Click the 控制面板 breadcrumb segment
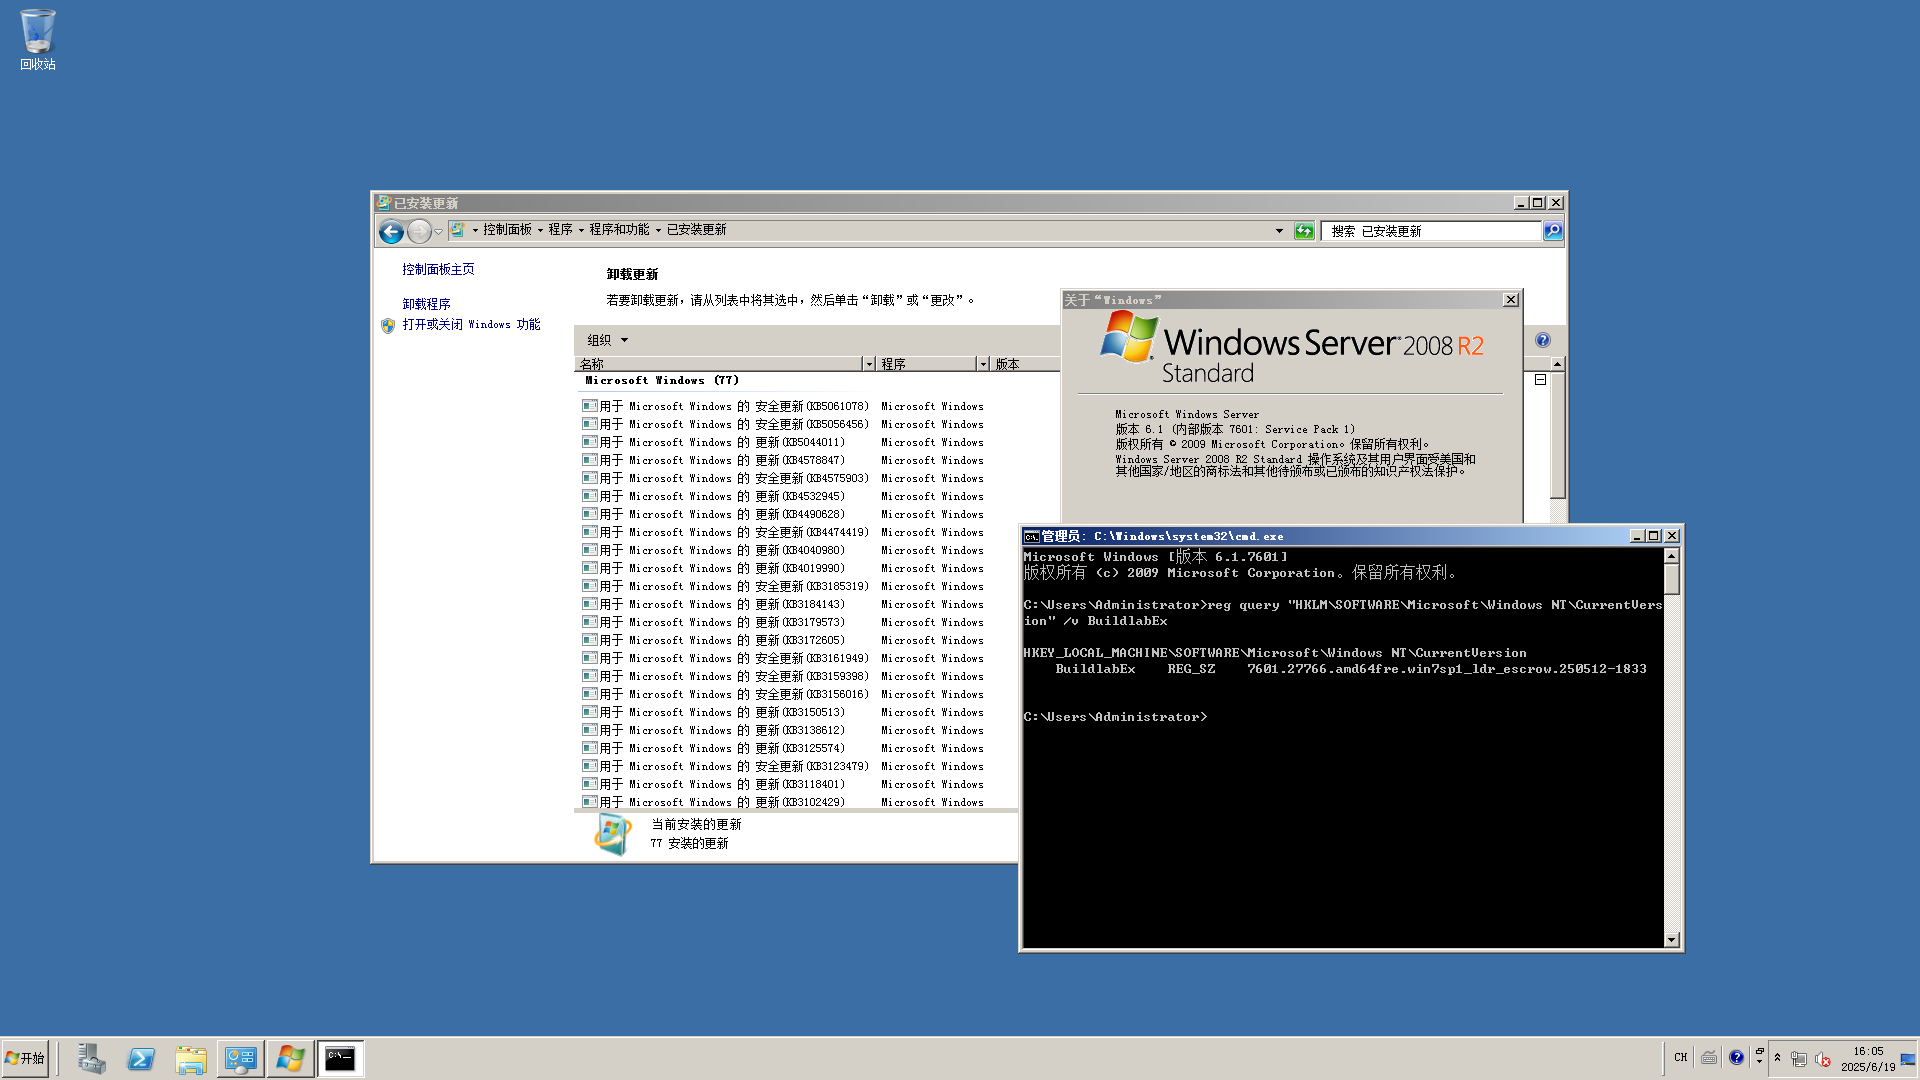The image size is (1920, 1080). [507, 230]
